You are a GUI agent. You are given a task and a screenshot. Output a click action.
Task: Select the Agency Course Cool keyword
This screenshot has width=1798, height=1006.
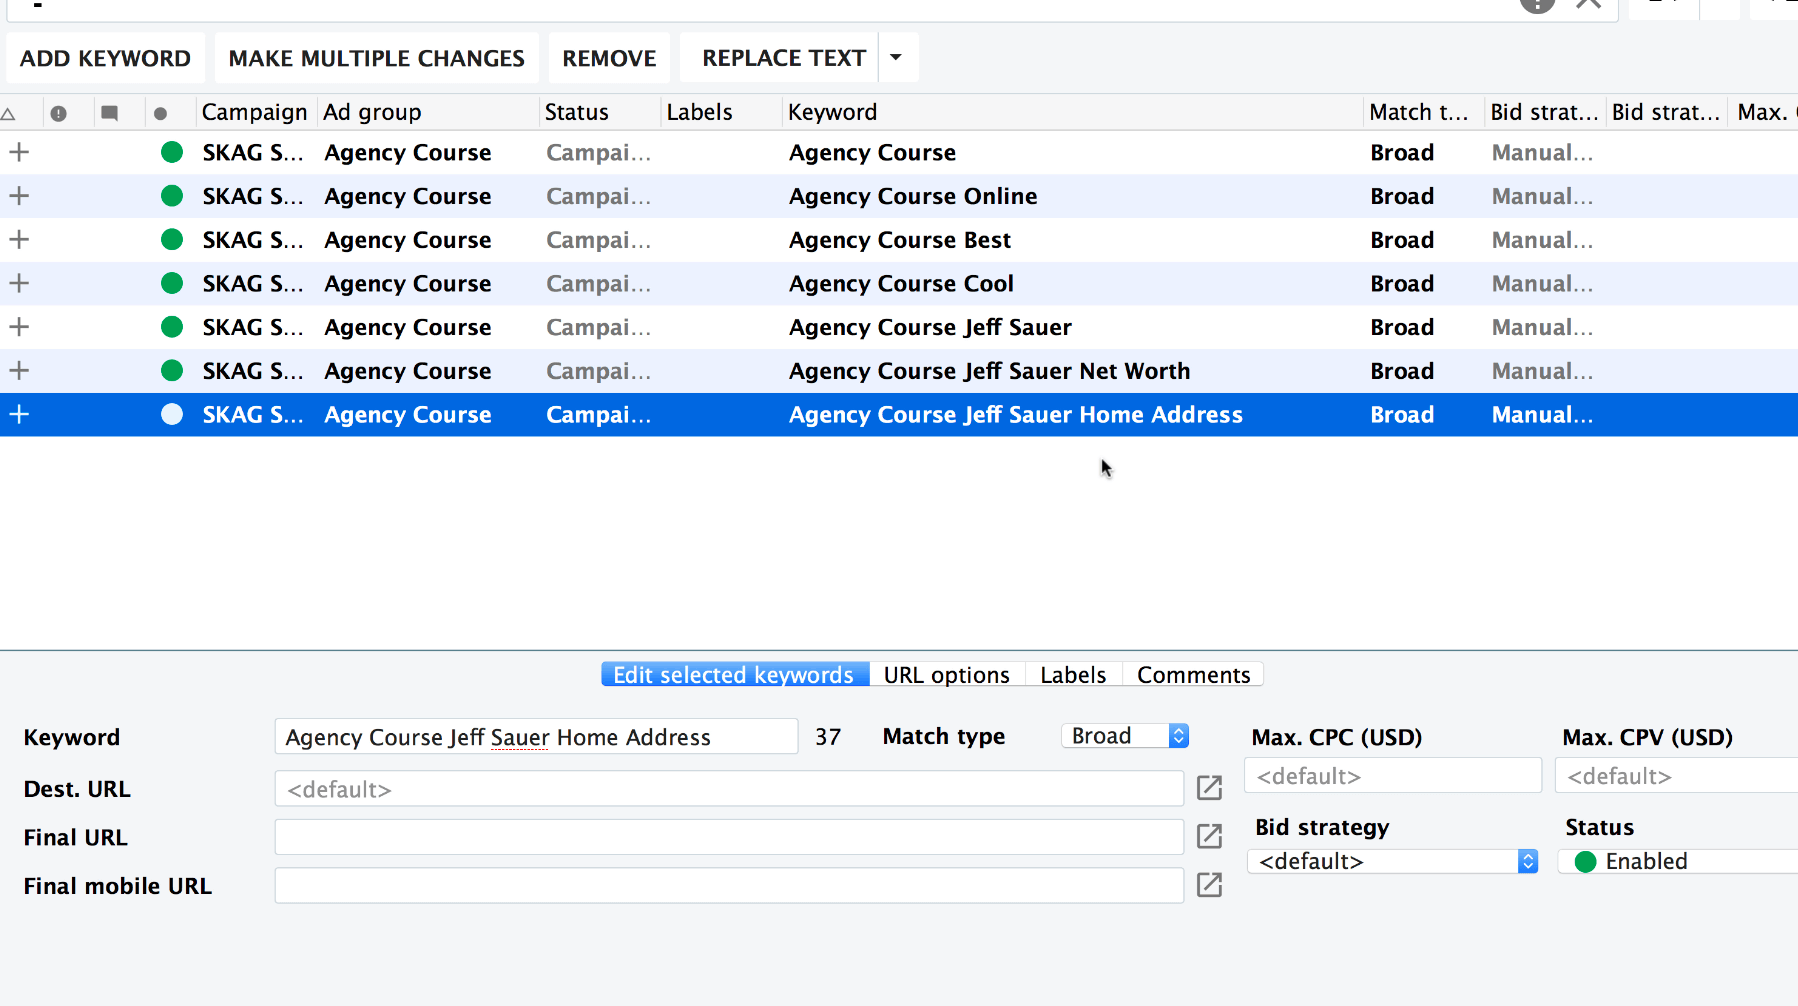pos(901,283)
